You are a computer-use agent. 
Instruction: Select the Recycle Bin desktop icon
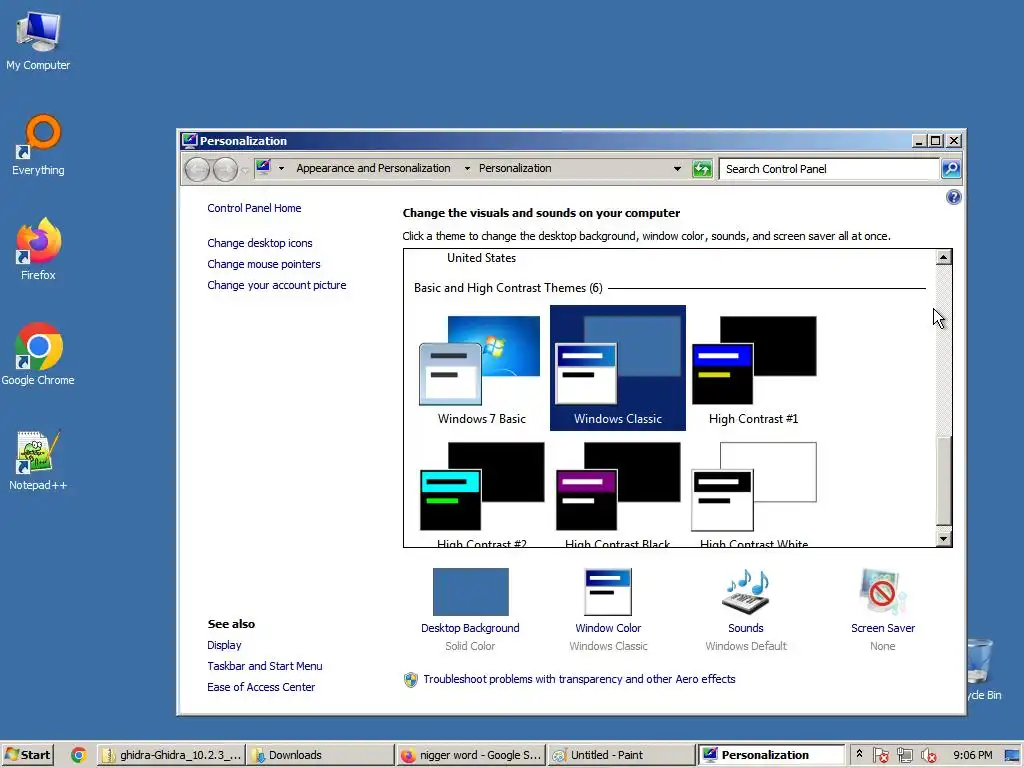click(x=984, y=669)
